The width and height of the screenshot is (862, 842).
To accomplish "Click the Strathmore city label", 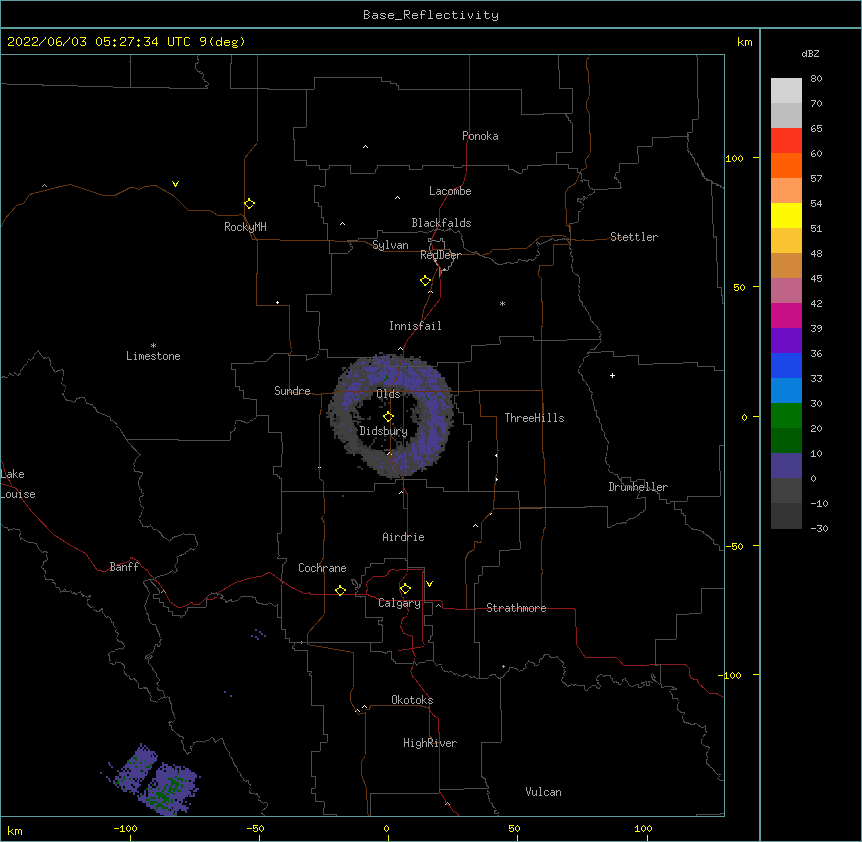I will [516, 608].
